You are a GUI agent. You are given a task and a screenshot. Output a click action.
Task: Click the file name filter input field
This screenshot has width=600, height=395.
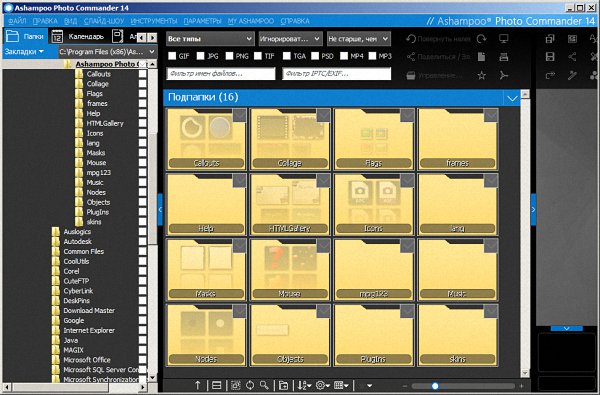pos(221,73)
